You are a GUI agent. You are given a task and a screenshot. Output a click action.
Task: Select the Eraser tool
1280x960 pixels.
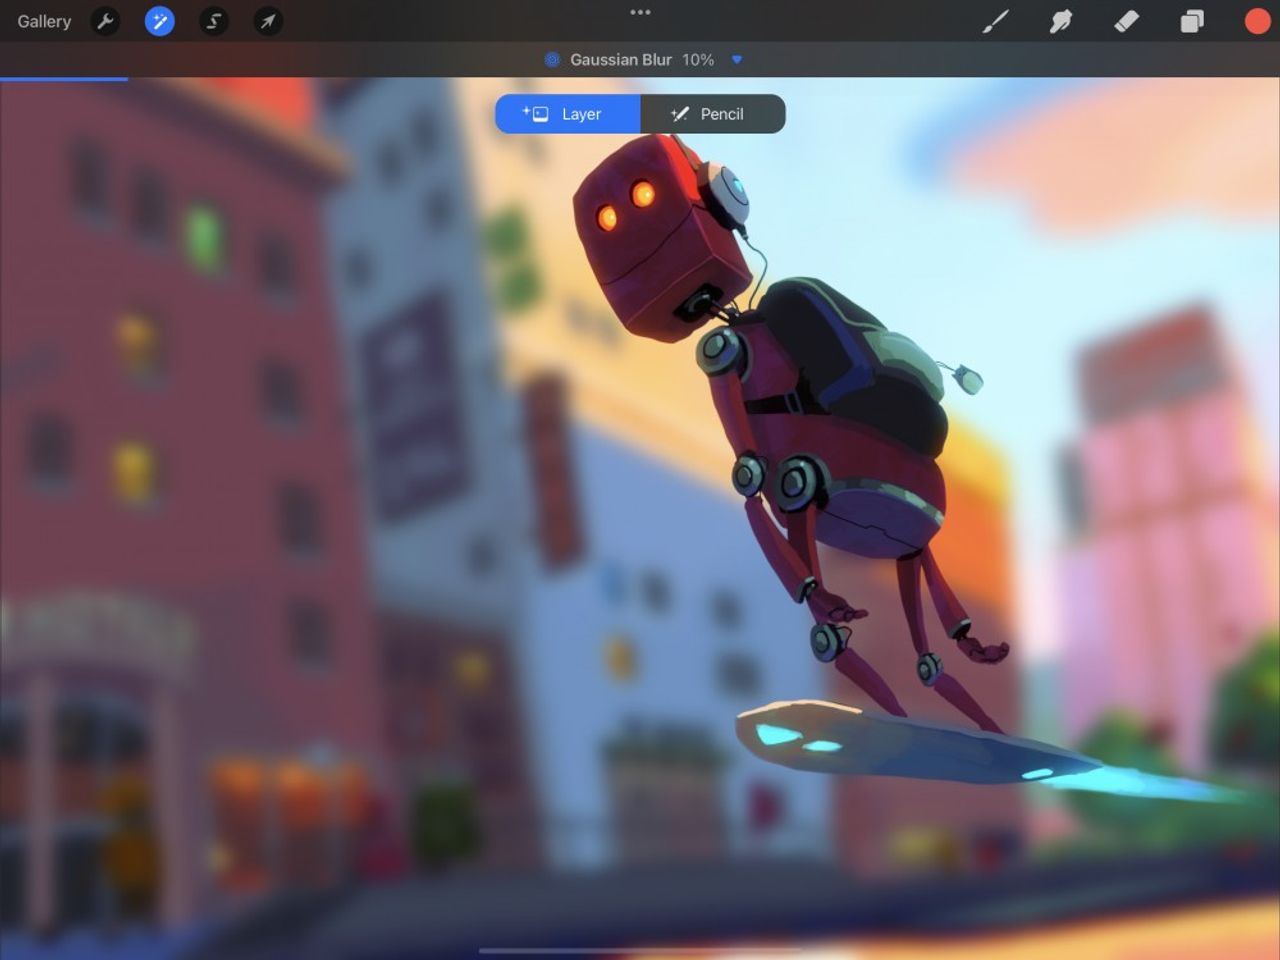[1126, 21]
